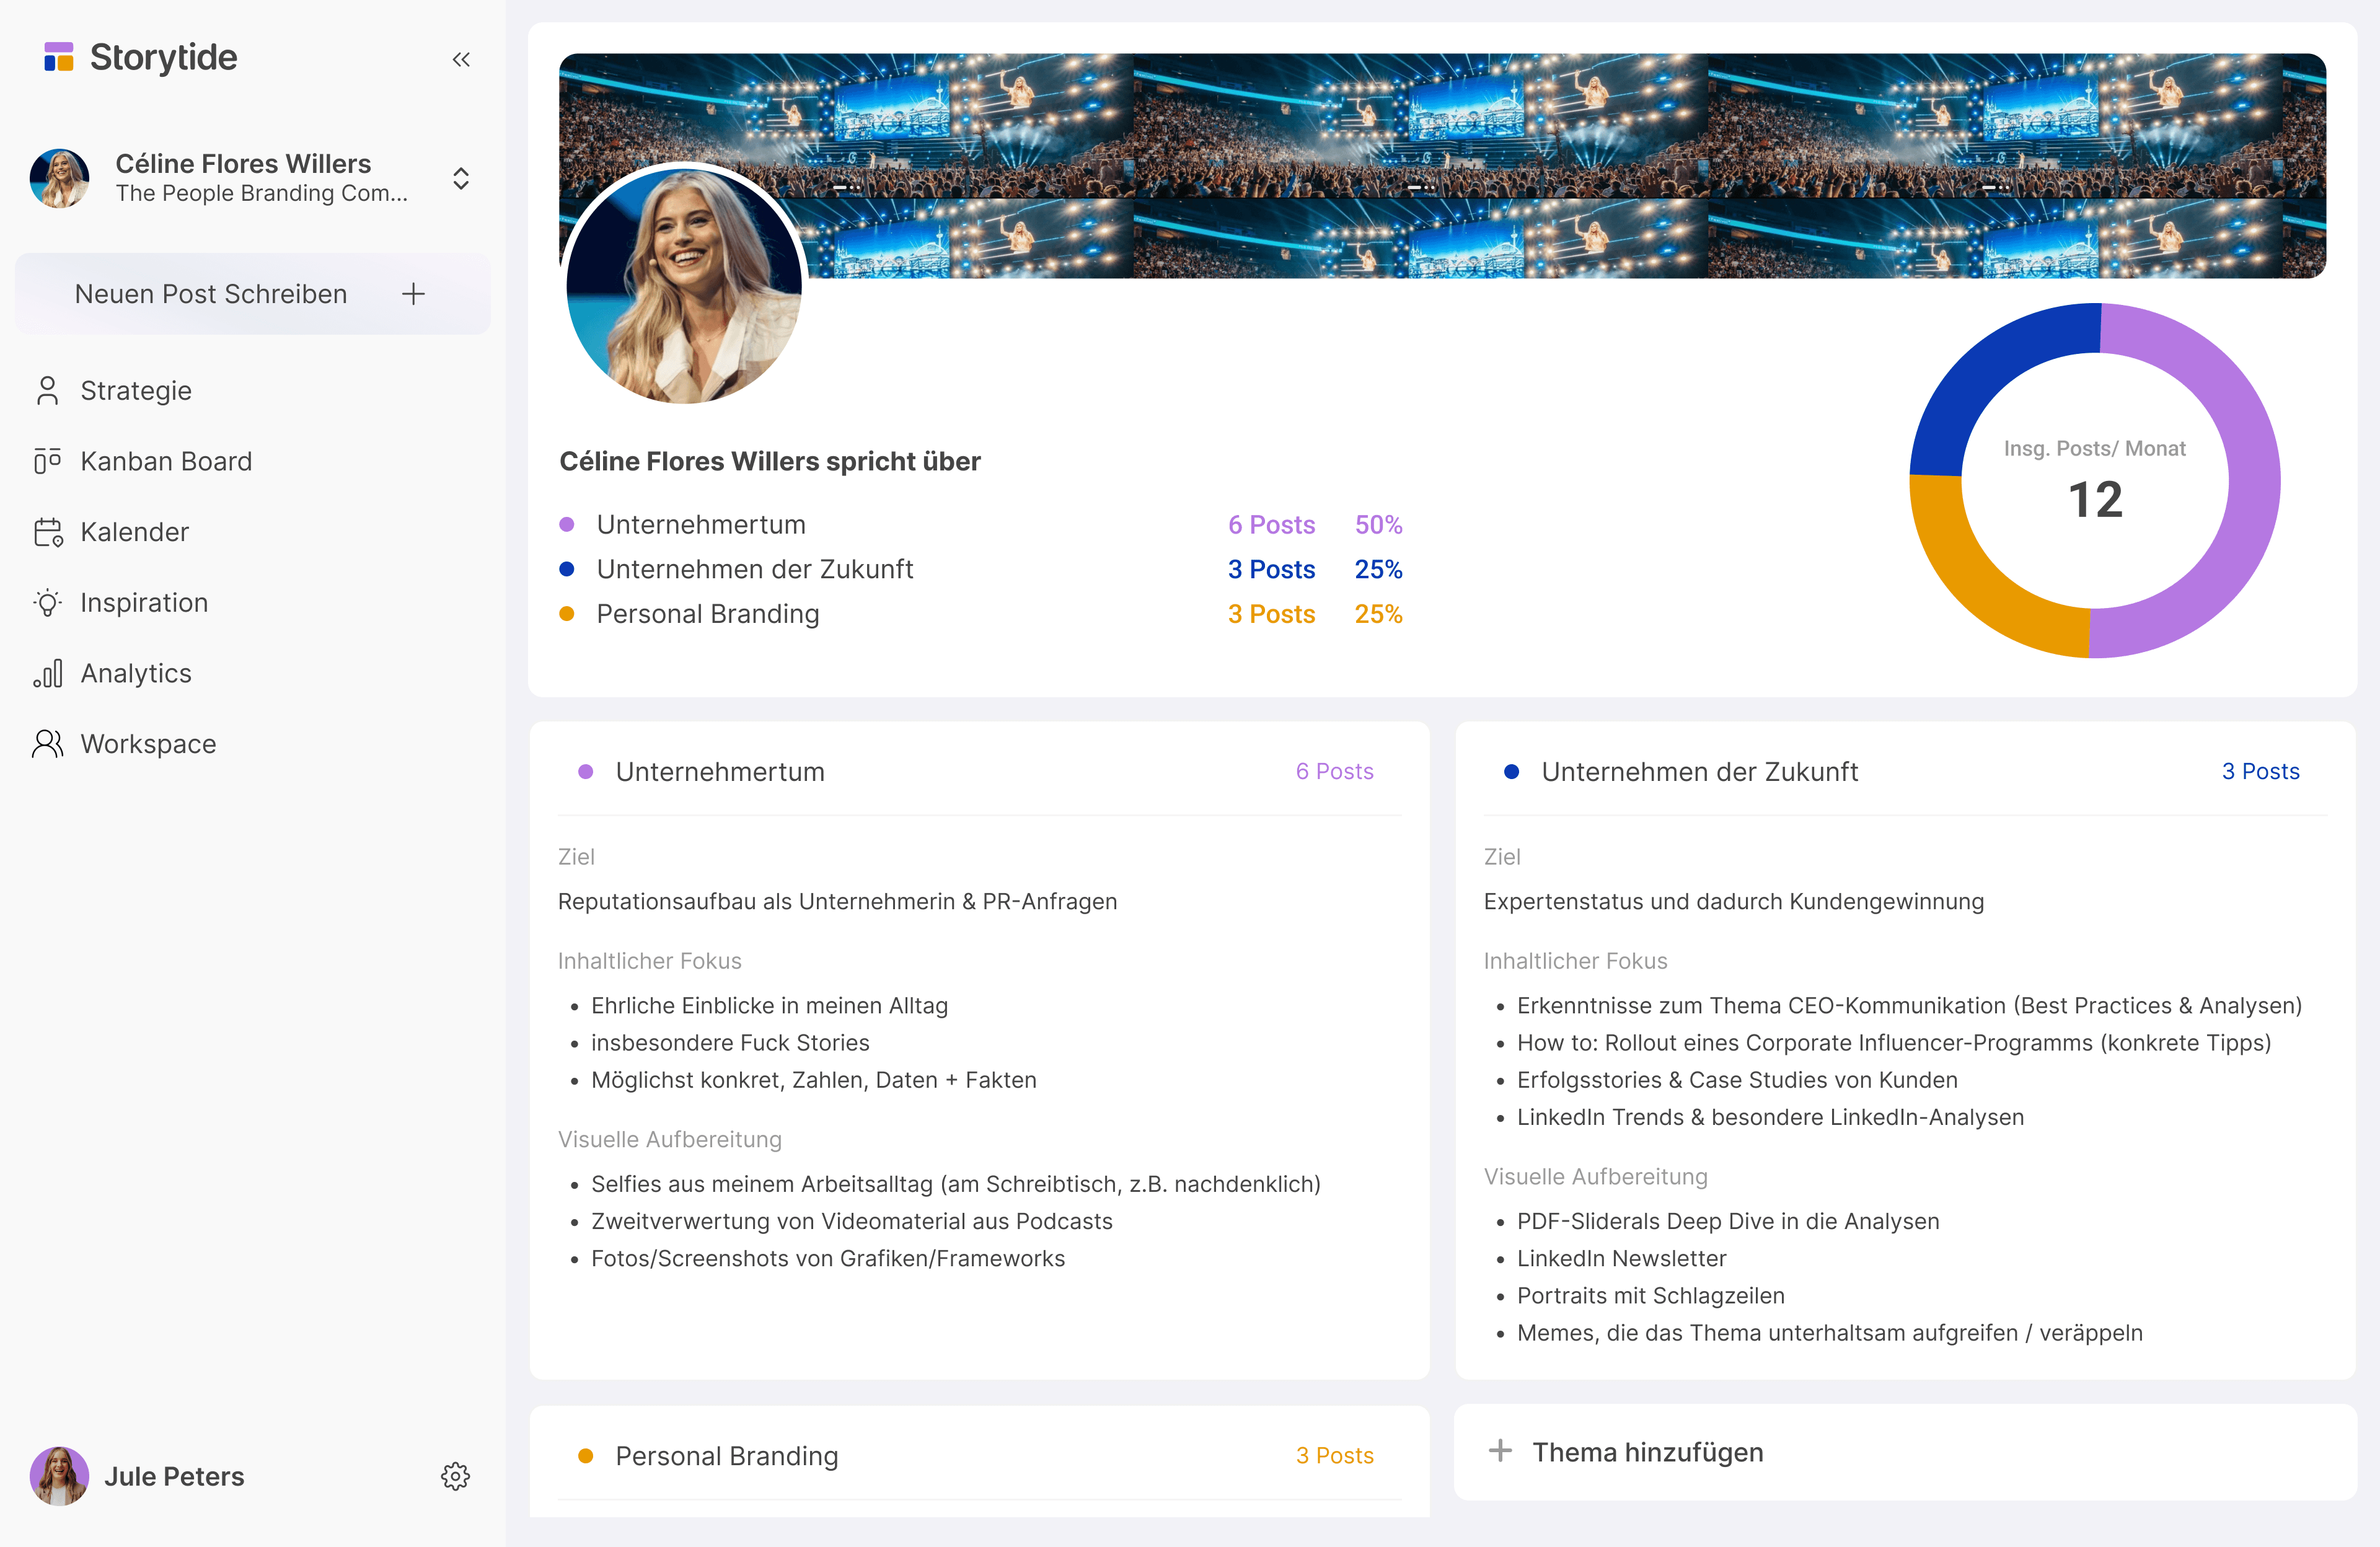This screenshot has height=1547, width=2380.
Task: Click the Inspiration lightbulb icon
Action: [47, 602]
